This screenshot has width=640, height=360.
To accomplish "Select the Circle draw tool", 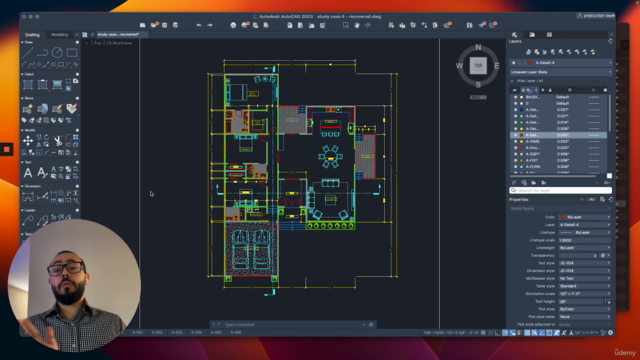I will (57, 52).
